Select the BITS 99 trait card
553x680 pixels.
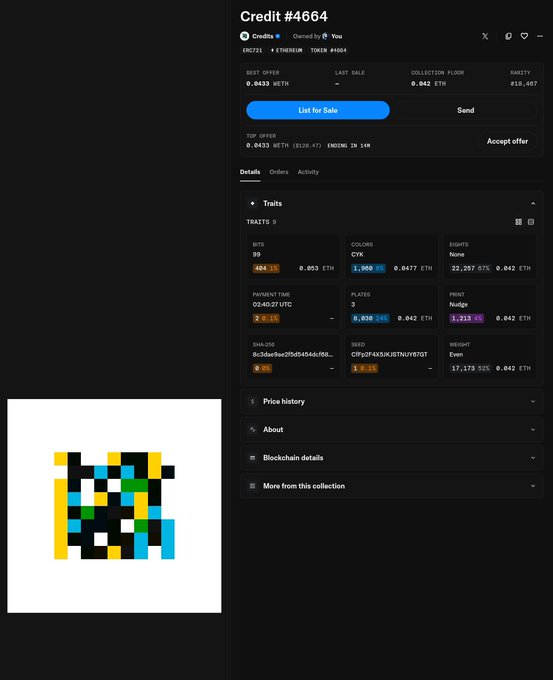point(293,257)
